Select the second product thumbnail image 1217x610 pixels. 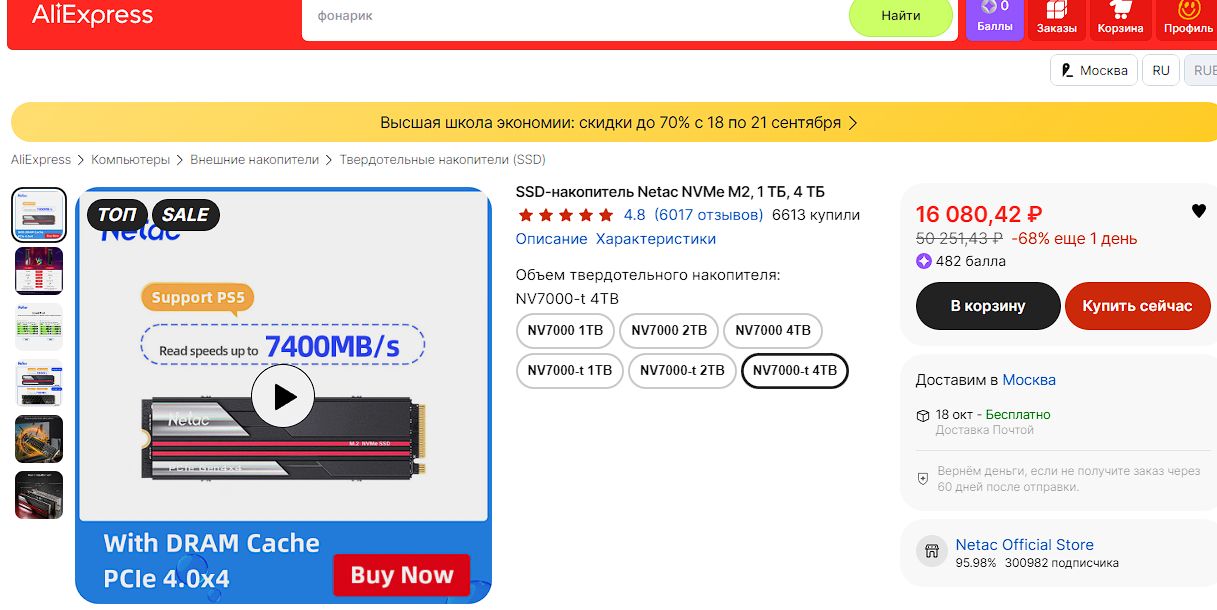coord(39,271)
